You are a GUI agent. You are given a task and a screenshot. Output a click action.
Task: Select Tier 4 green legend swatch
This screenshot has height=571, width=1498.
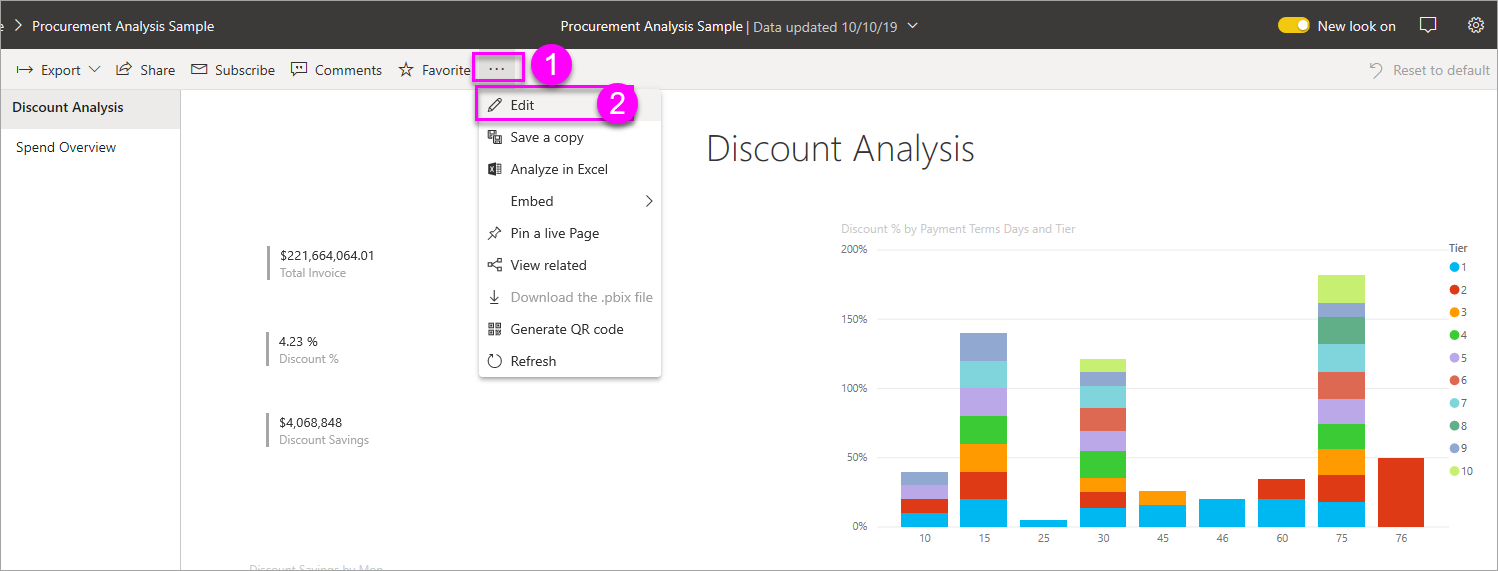click(1454, 335)
